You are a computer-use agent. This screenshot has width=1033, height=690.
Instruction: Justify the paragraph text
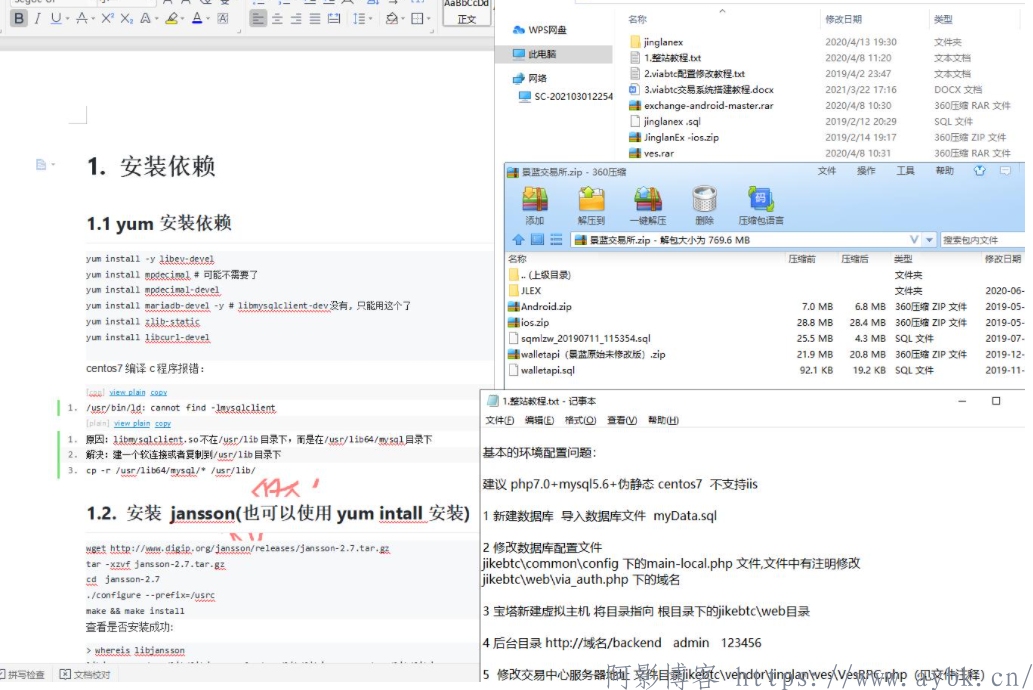click(316, 18)
